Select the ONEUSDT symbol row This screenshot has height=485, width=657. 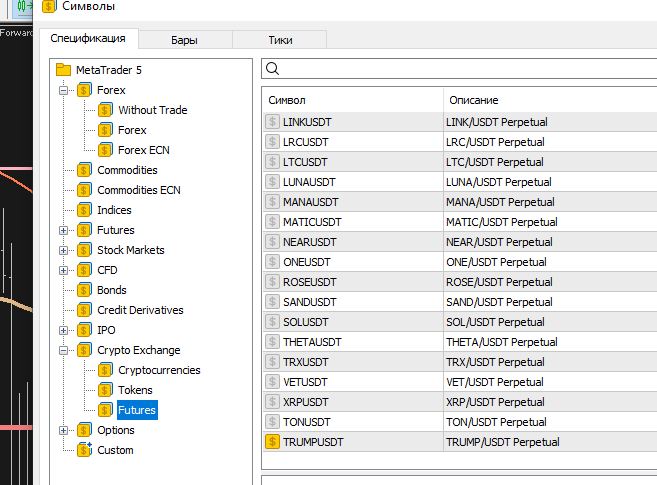[x=460, y=262]
